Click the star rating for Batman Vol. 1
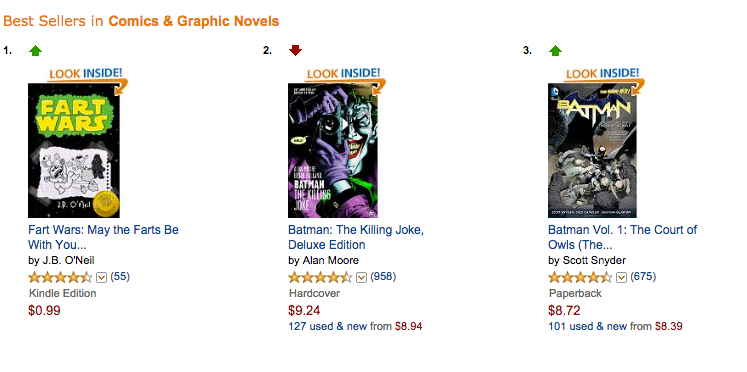 (580, 277)
